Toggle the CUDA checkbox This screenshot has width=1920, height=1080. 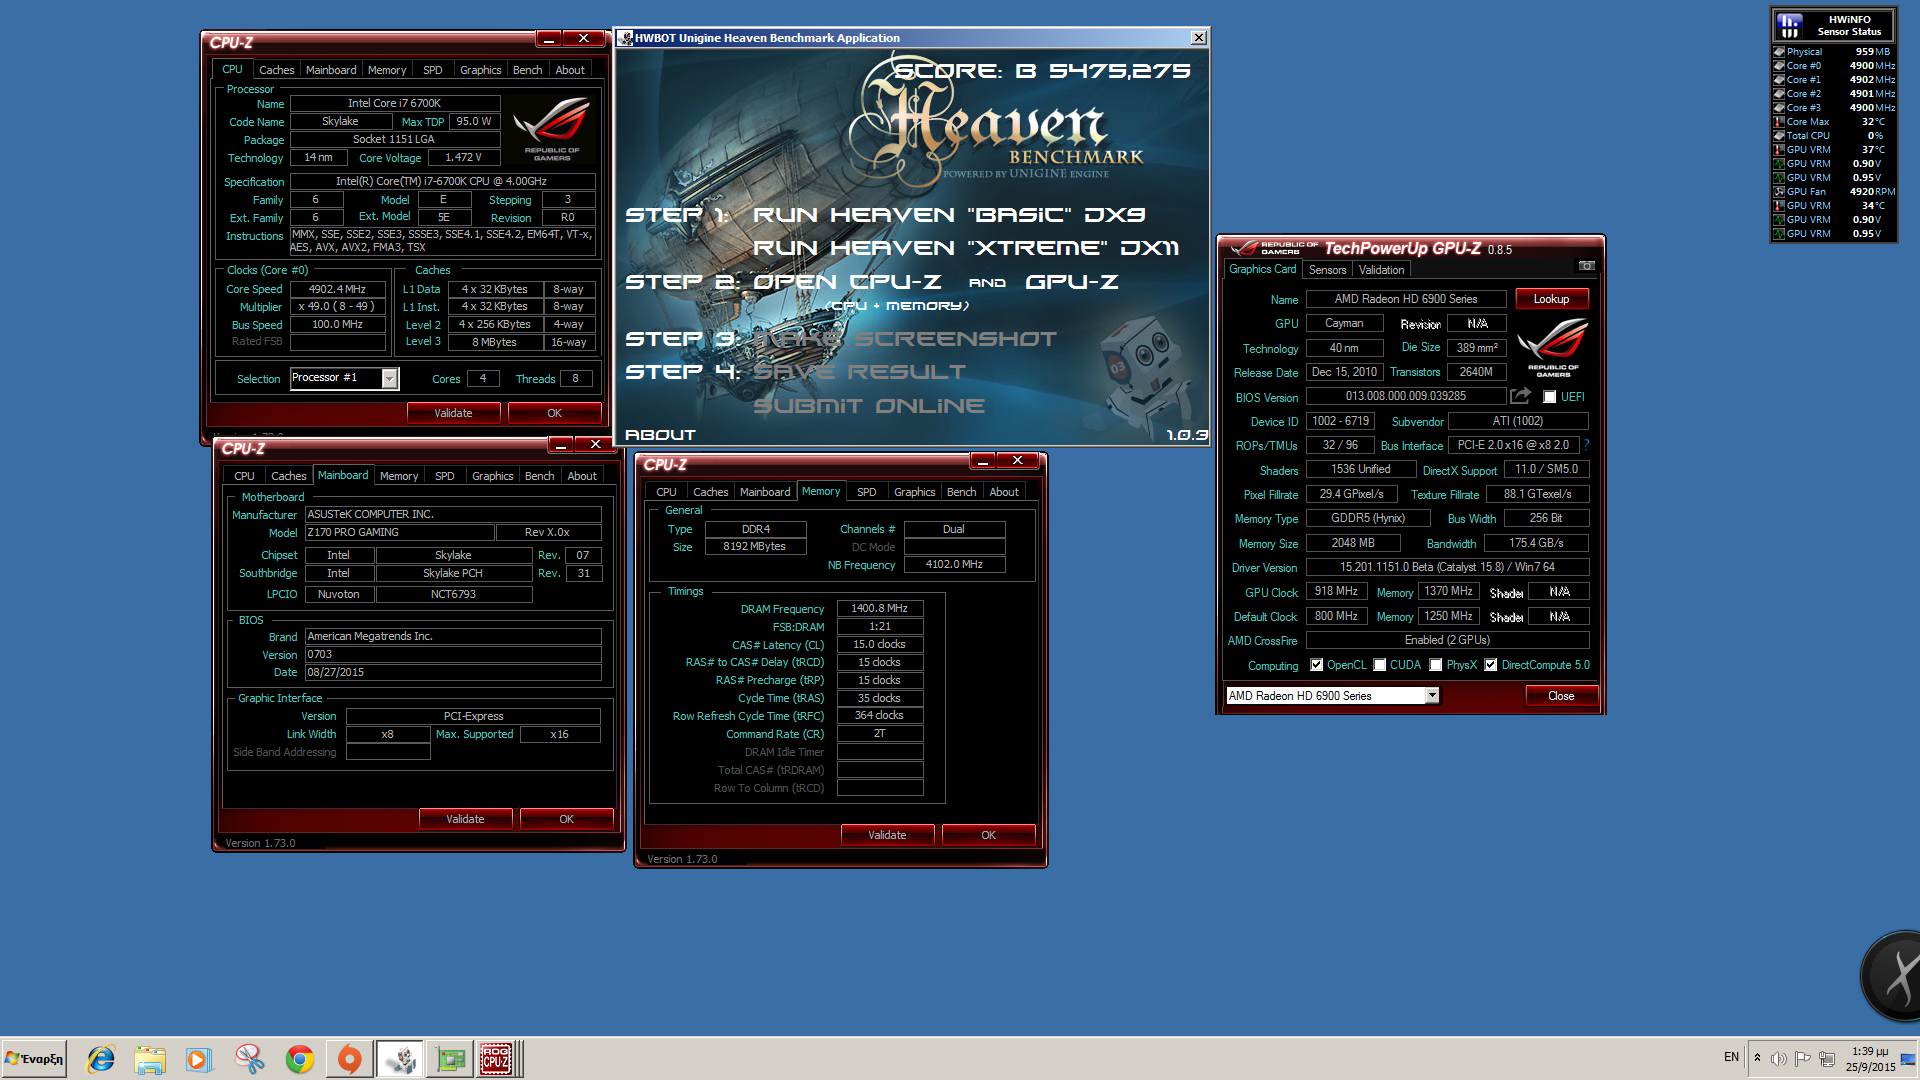coord(1380,665)
